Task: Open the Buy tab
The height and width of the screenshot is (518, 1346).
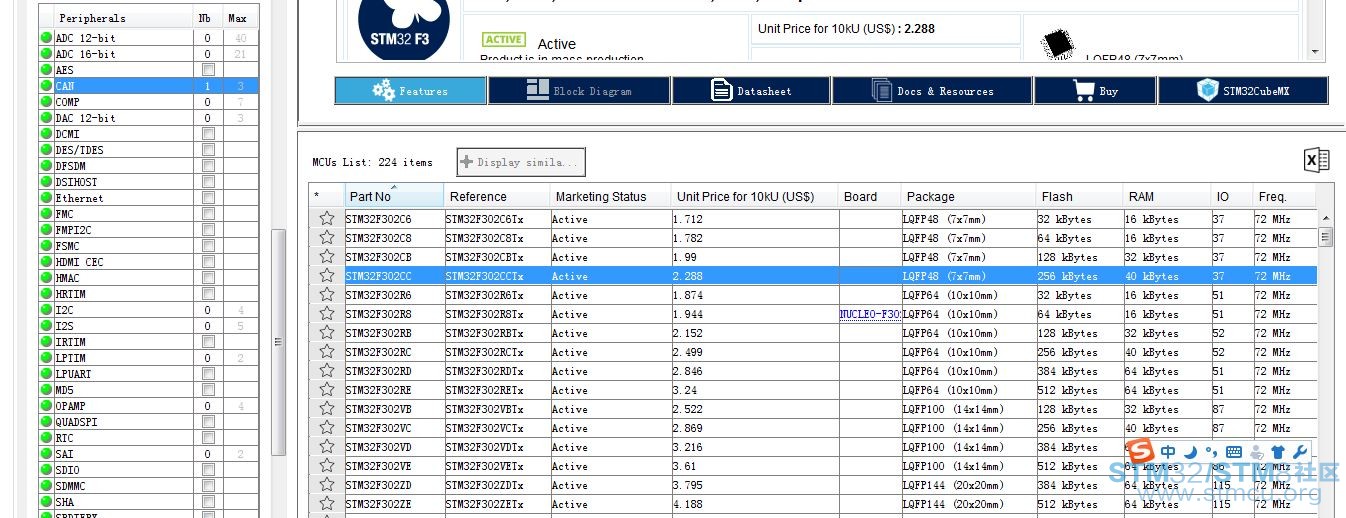Action: click(1095, 91)
